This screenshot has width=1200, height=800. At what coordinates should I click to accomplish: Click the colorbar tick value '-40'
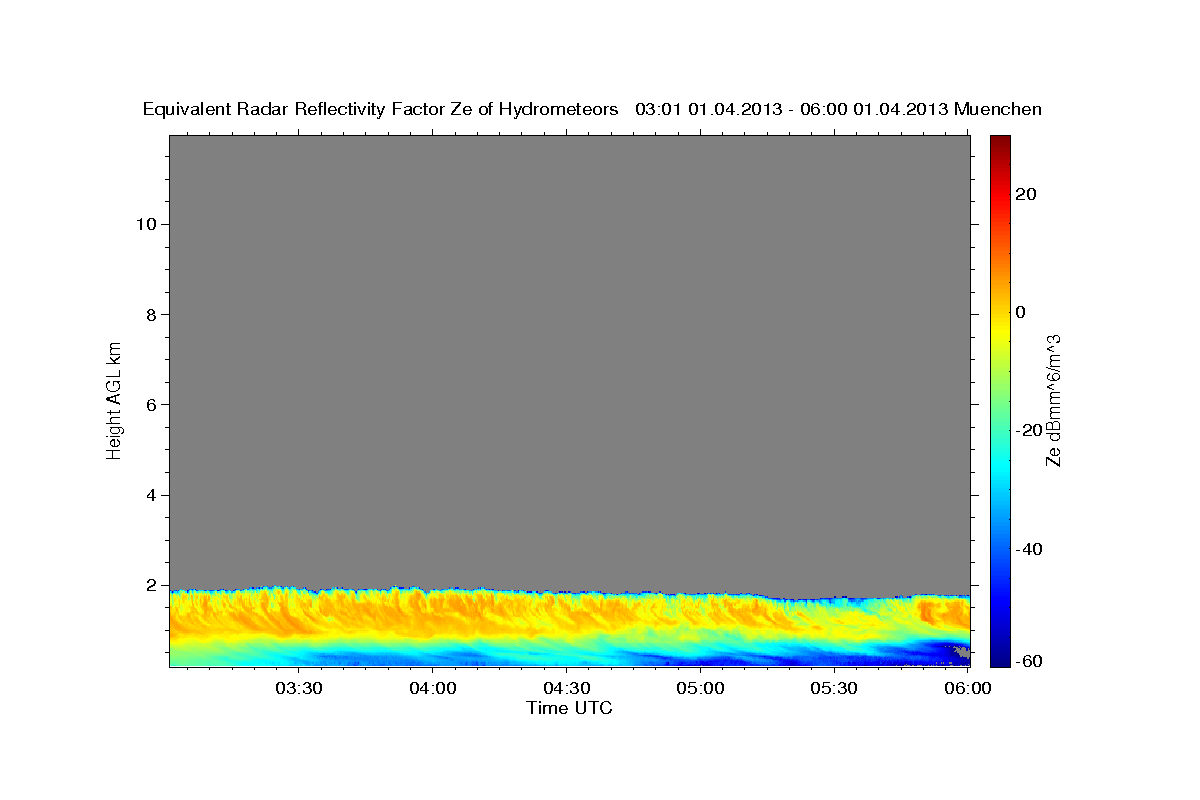[1027, 549]
